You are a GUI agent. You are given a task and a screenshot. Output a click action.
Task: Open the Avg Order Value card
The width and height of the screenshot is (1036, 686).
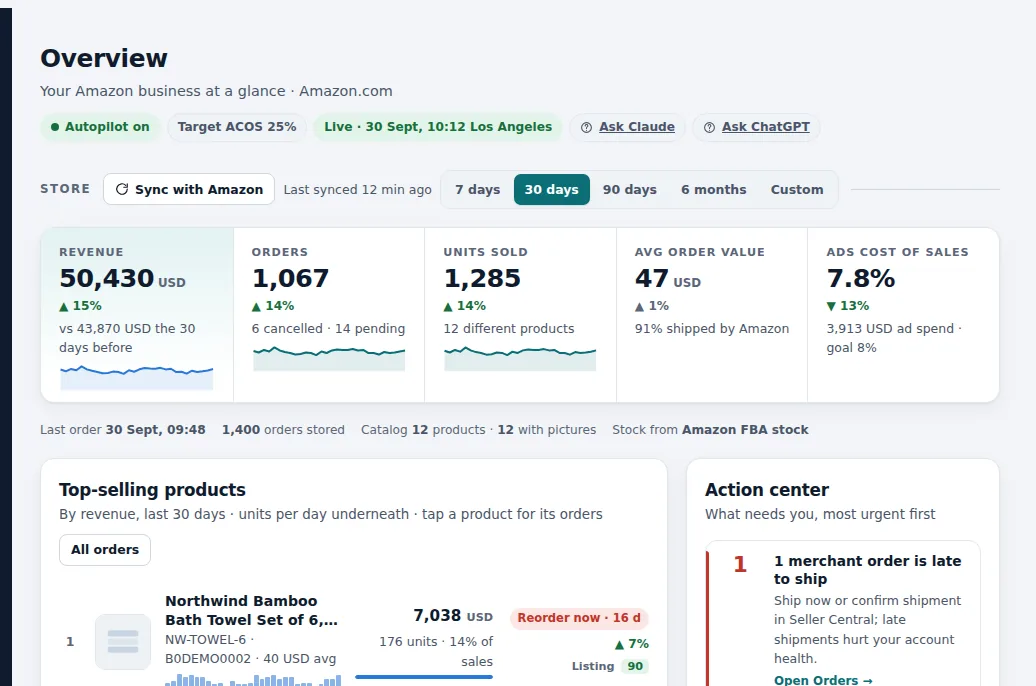[712, 315]
